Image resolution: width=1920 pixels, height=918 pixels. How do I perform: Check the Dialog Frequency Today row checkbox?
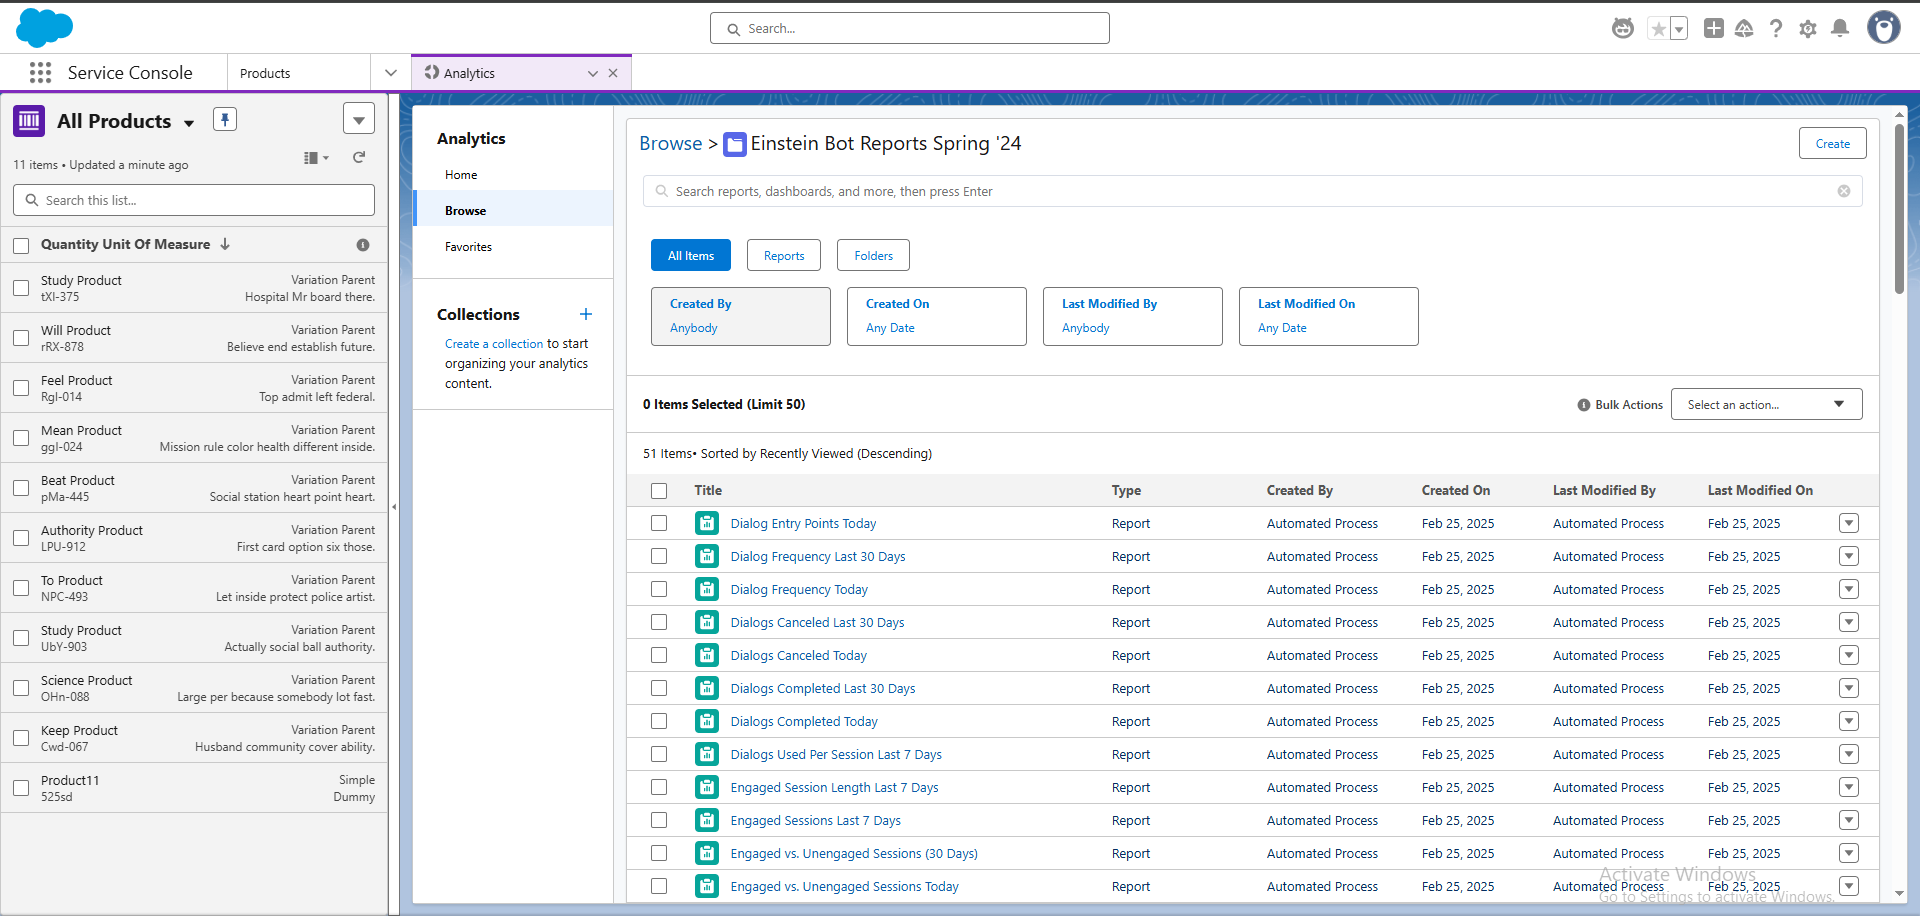[659, 589]
